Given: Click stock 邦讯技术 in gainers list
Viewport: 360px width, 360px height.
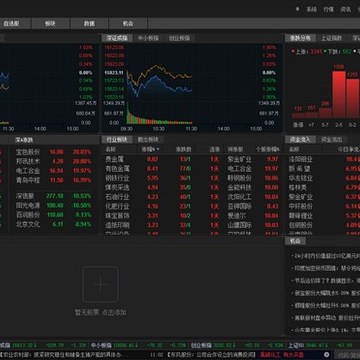Looking at the screenshot, I should 28,161.
